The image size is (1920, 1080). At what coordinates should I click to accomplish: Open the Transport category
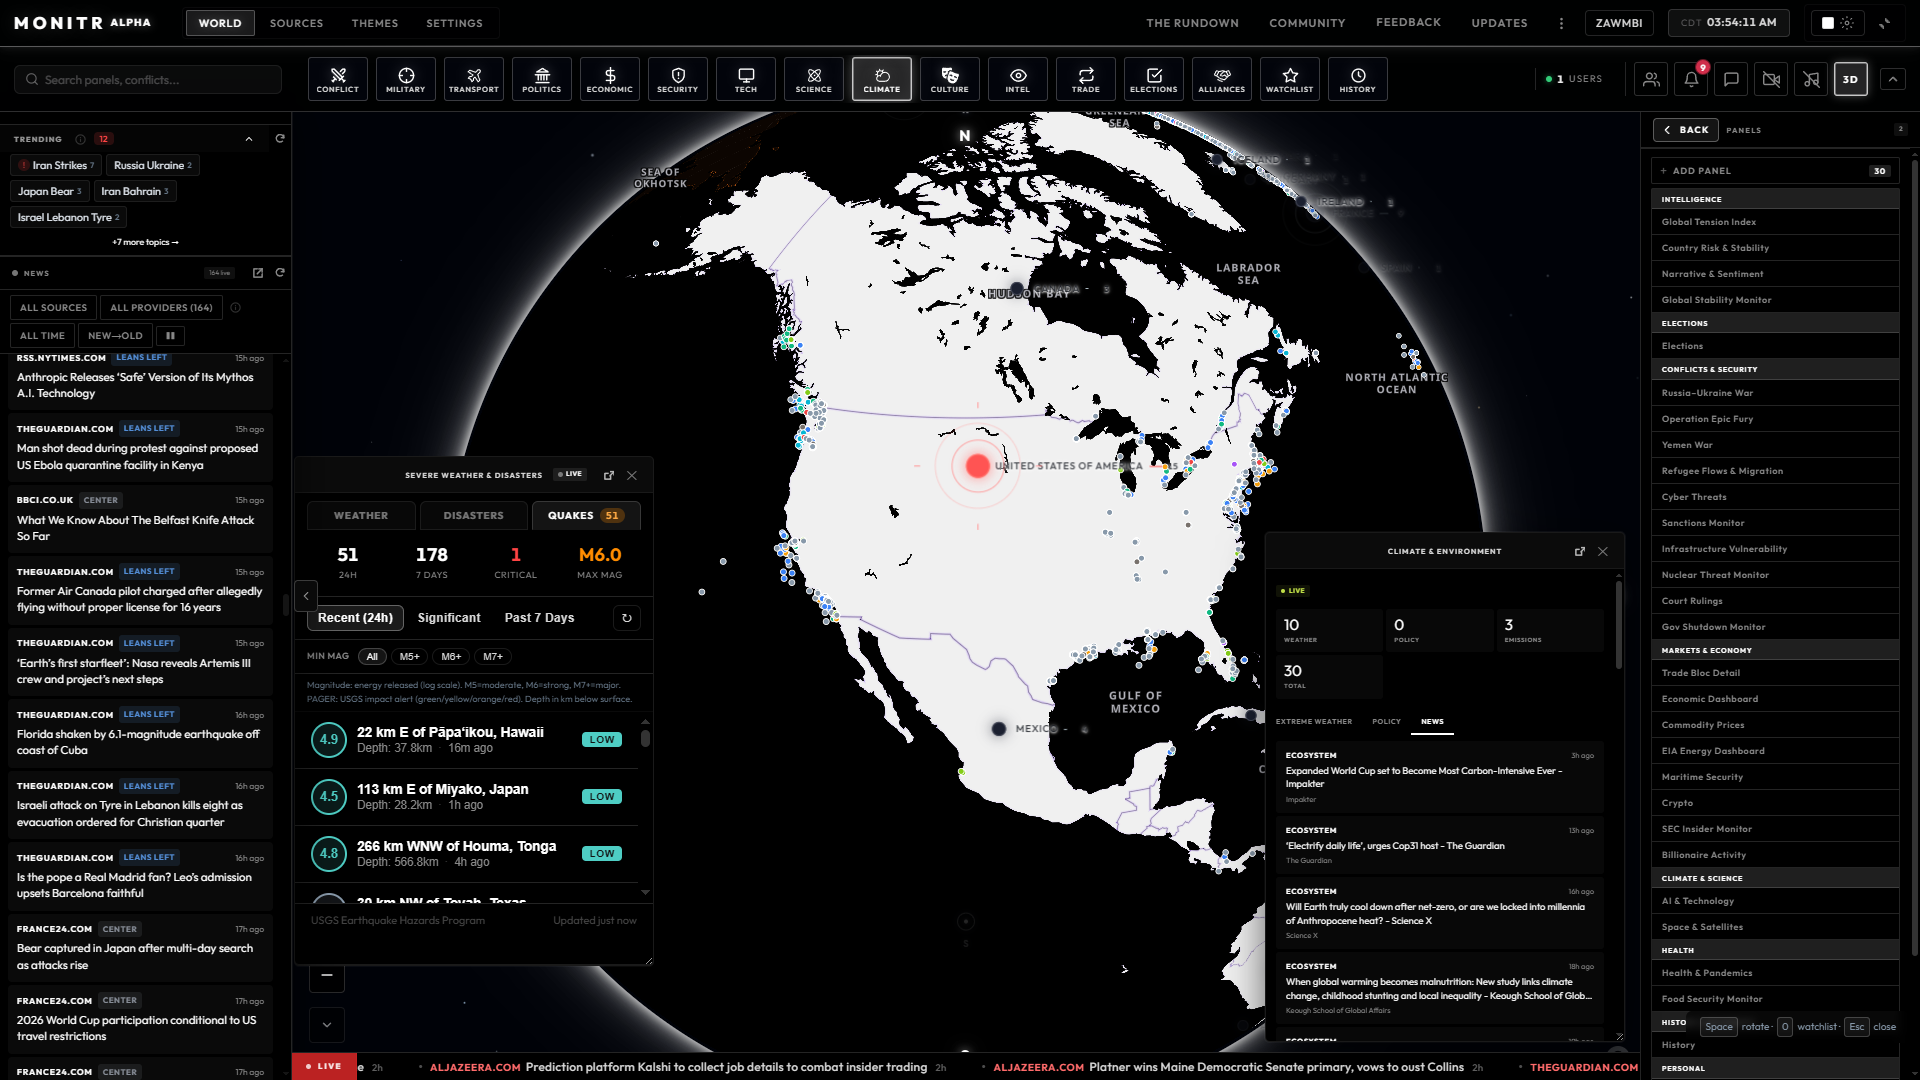click(x=474, y=79)
